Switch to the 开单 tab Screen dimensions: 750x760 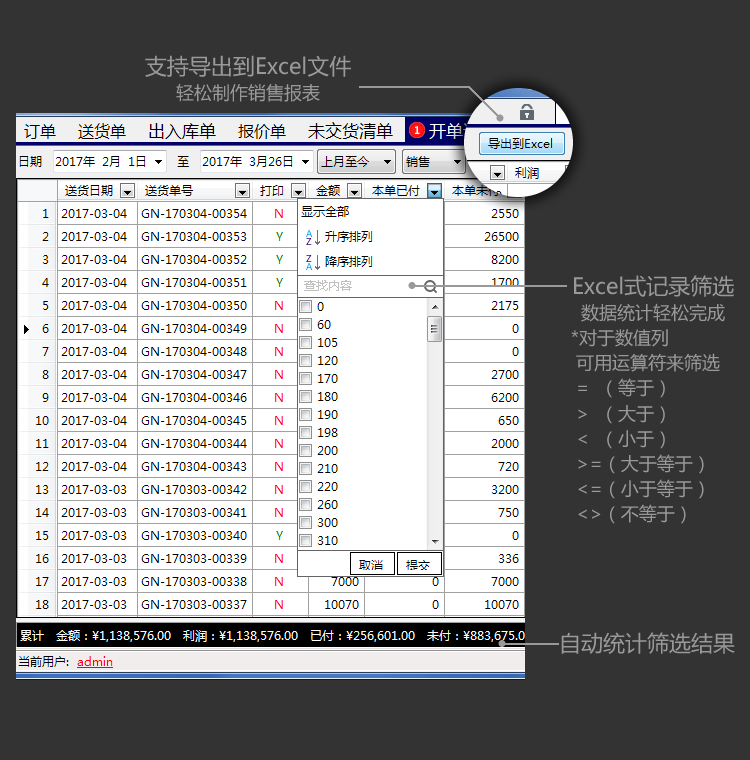436,131
